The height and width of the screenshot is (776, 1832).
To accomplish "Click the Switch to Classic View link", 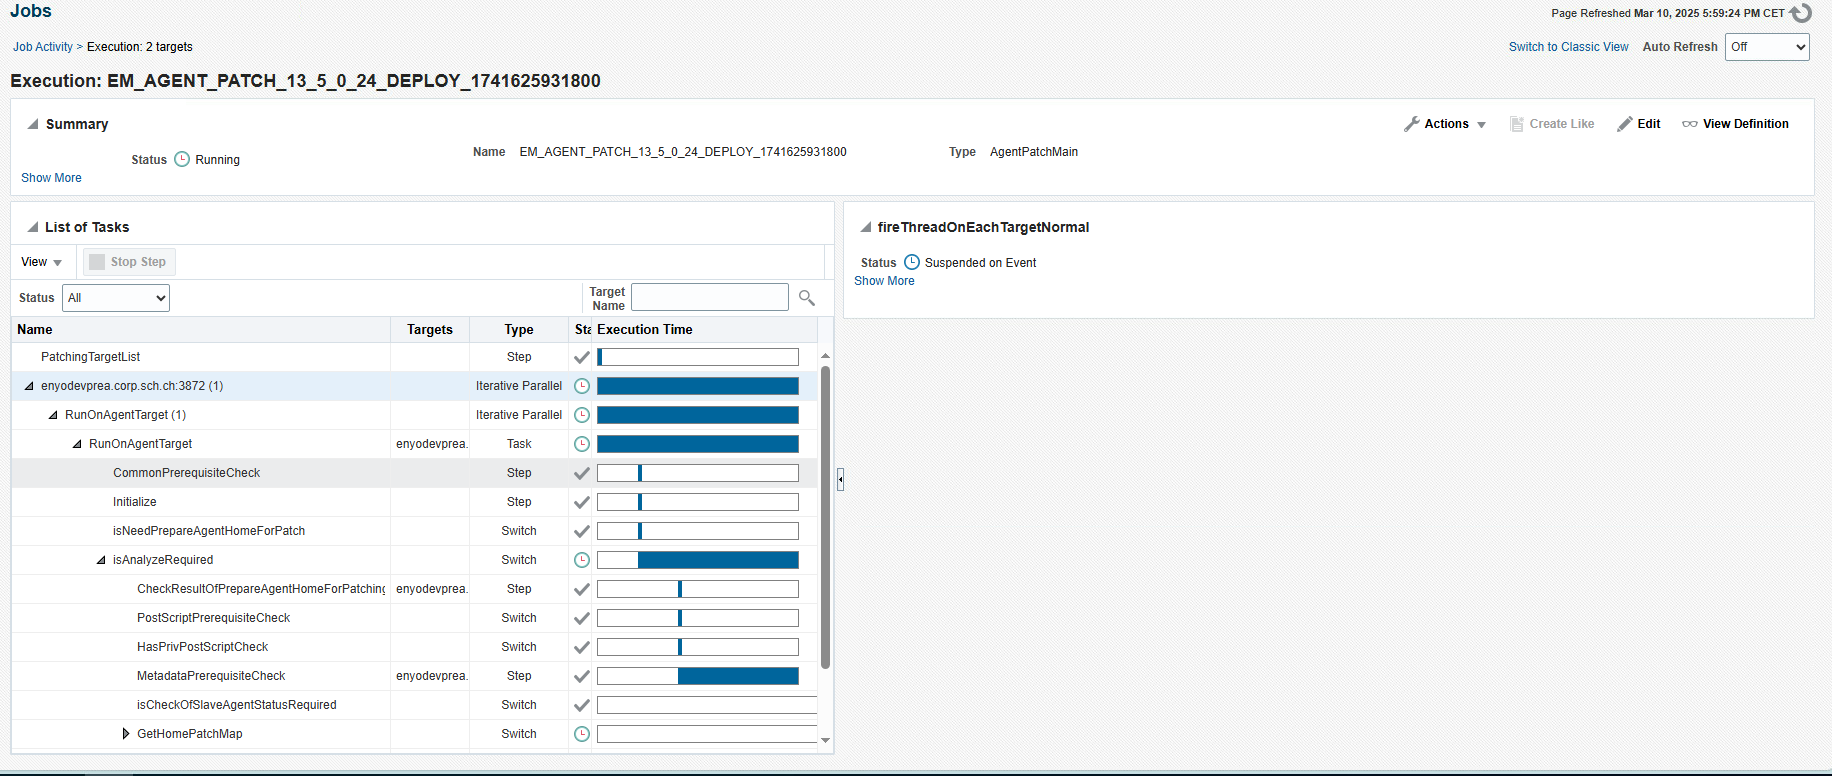I will coord(1568,47).
